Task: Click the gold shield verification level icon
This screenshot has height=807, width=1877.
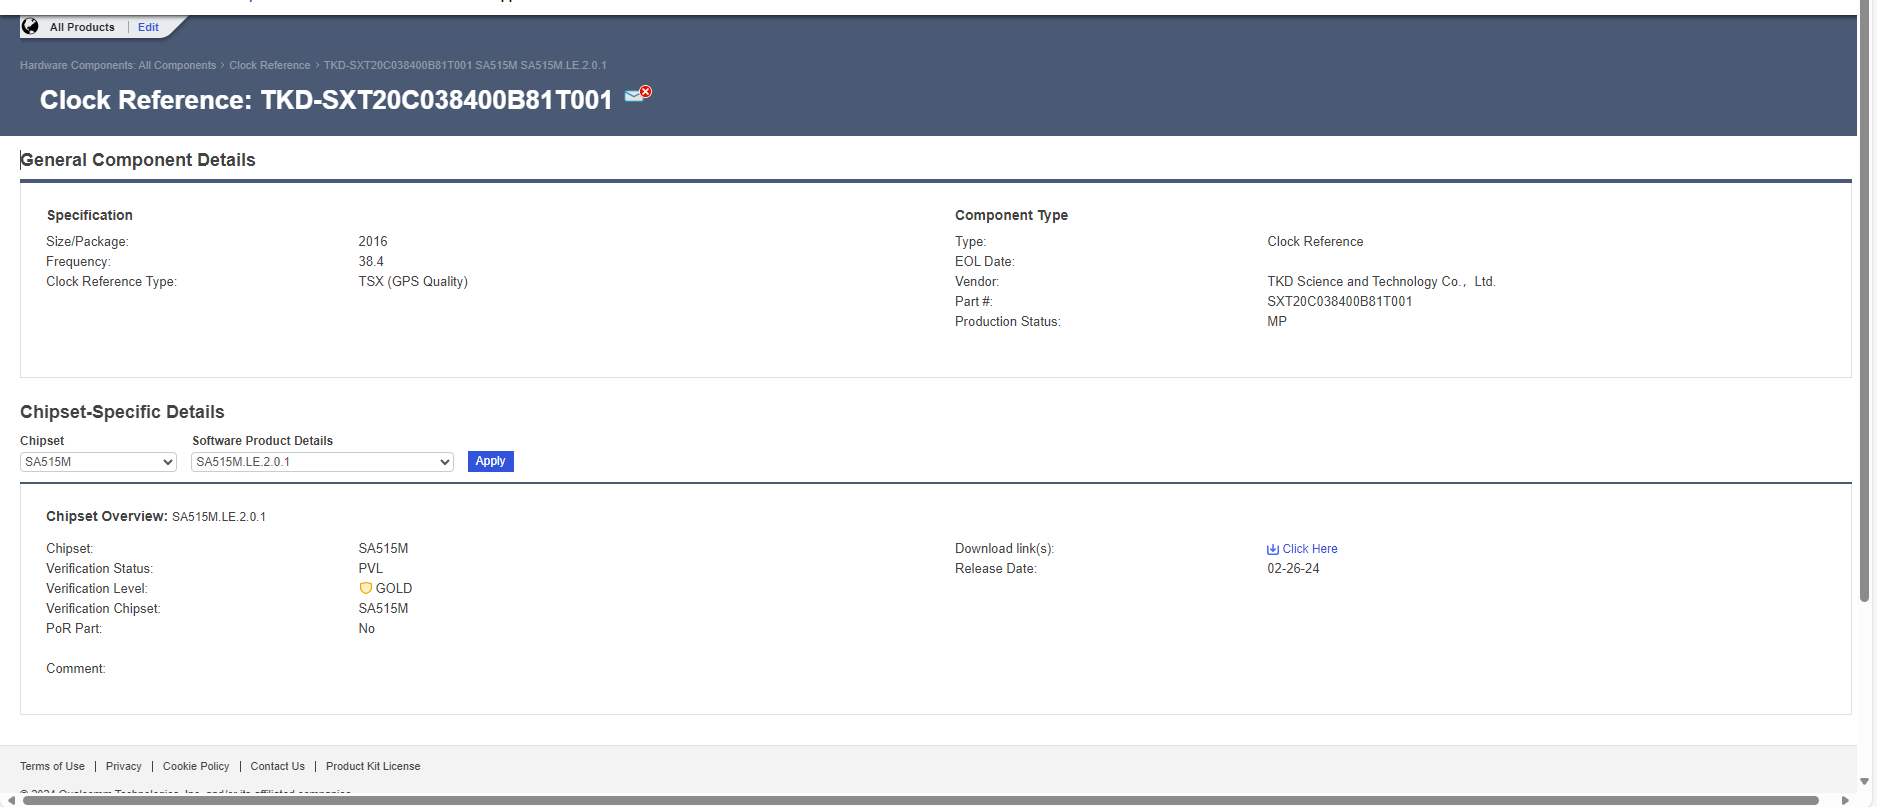Action: 366,589
